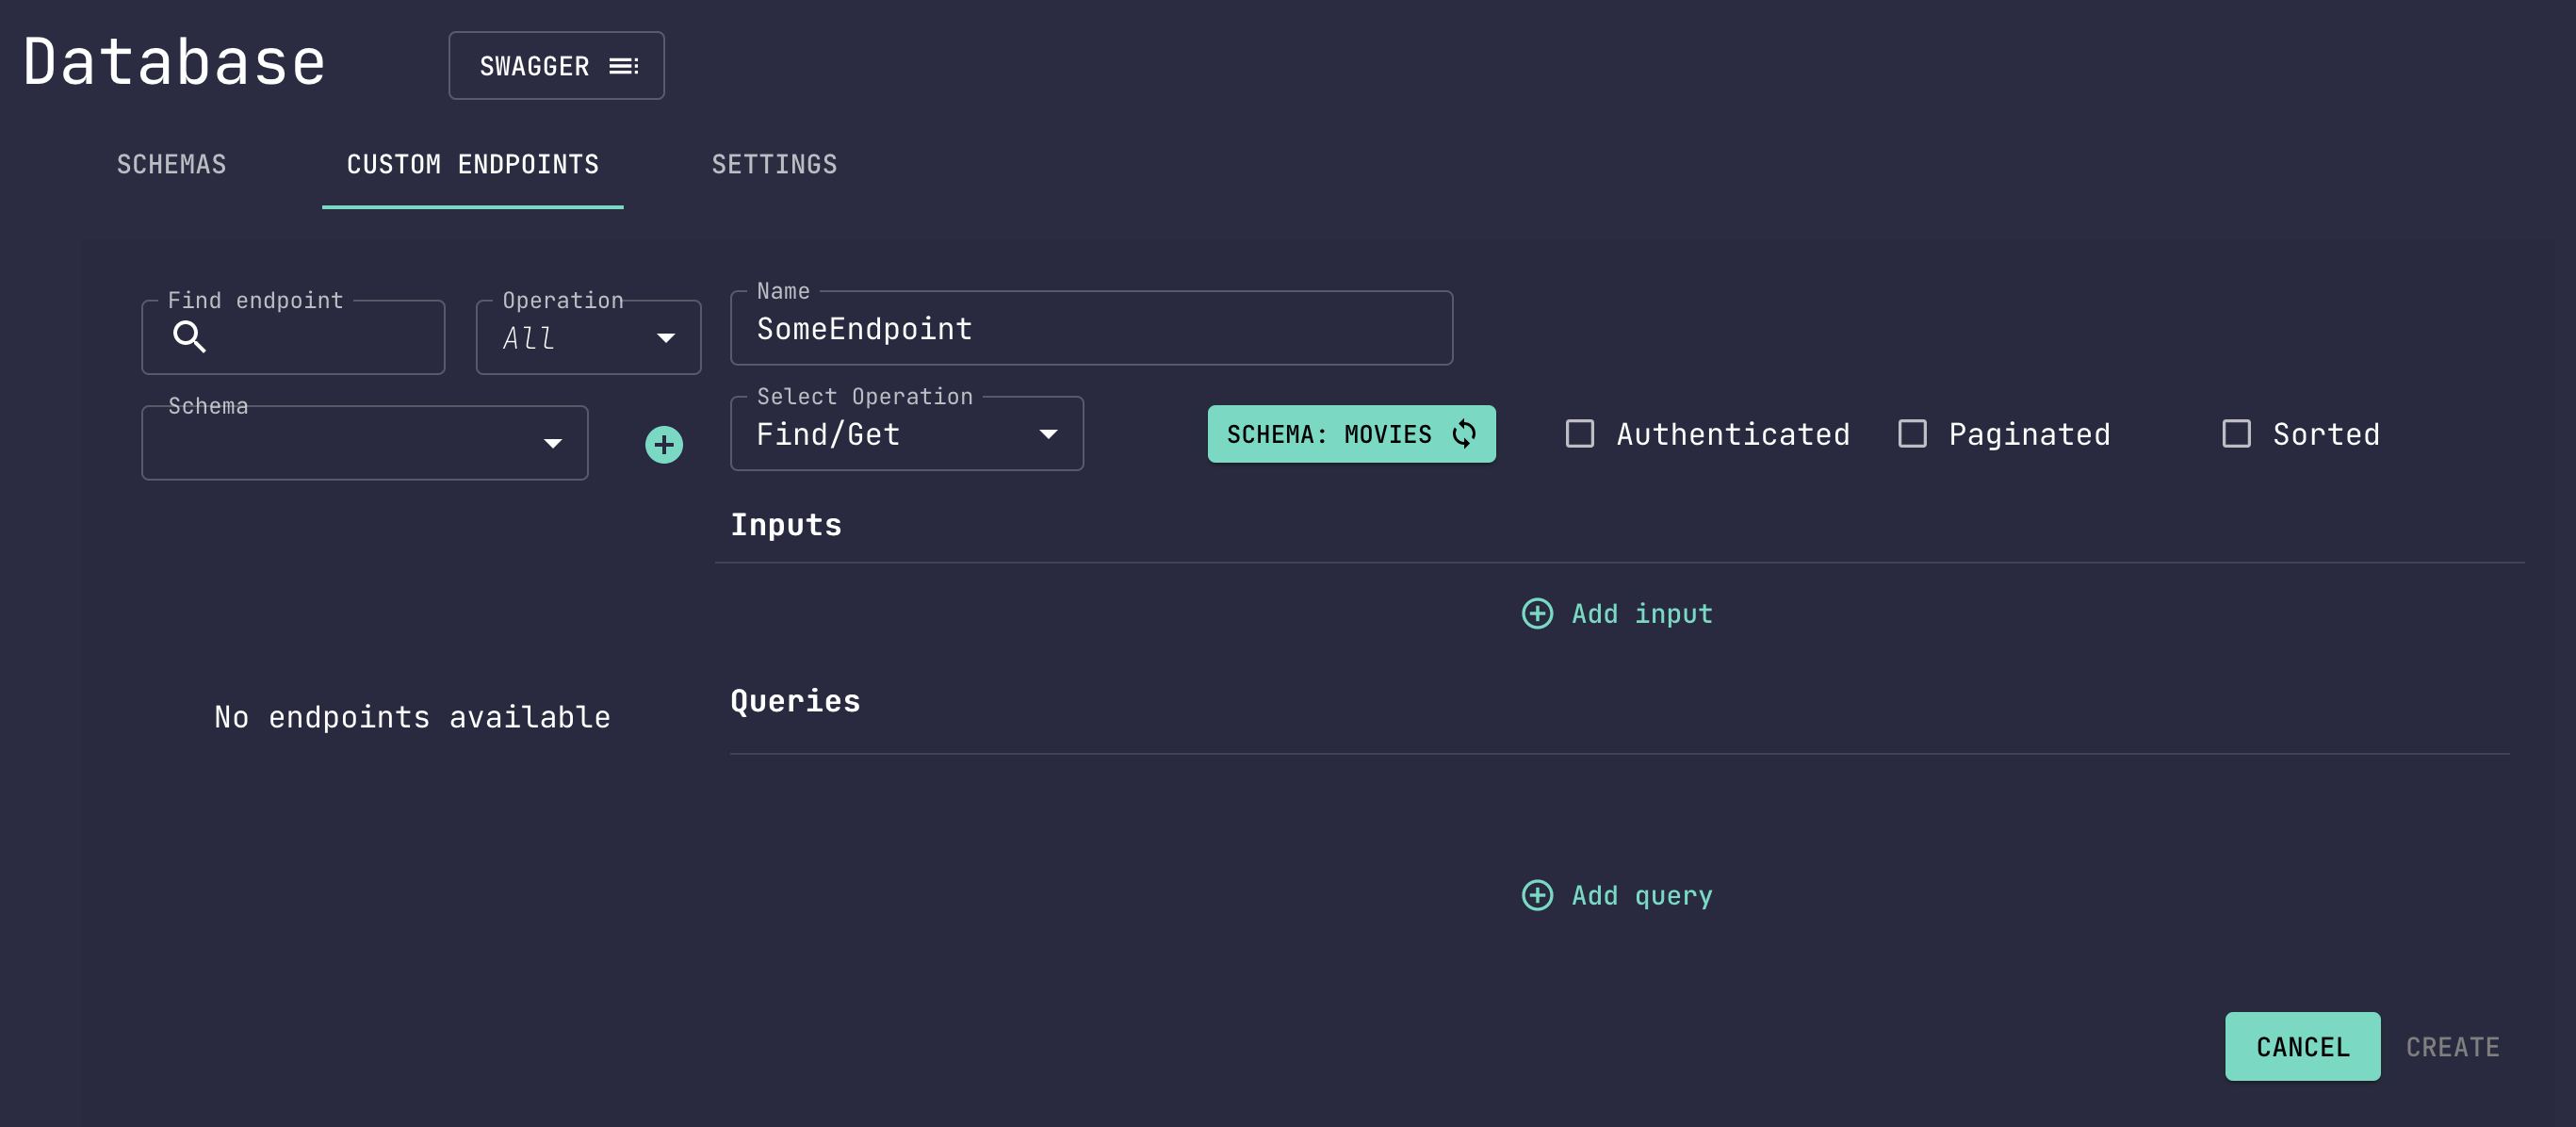Click the Add query link
2576x1127 pixels.
point(1616,895)
